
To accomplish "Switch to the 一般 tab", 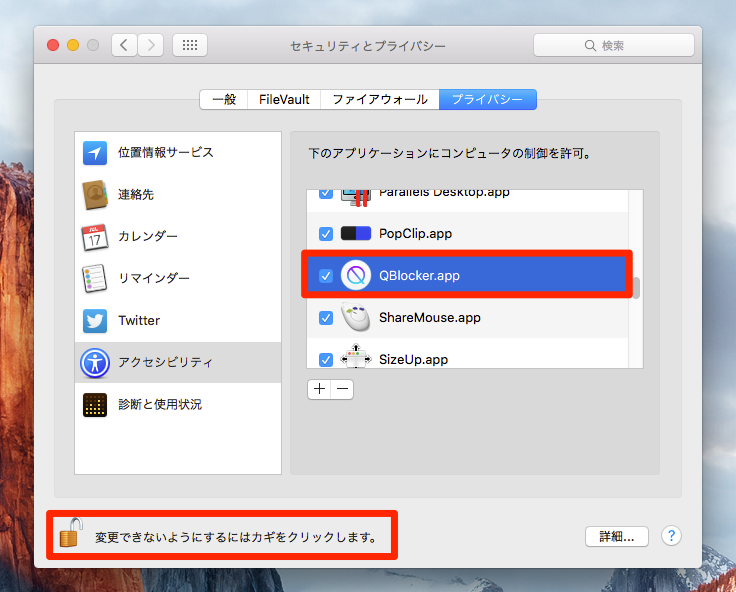I will 224,100.
